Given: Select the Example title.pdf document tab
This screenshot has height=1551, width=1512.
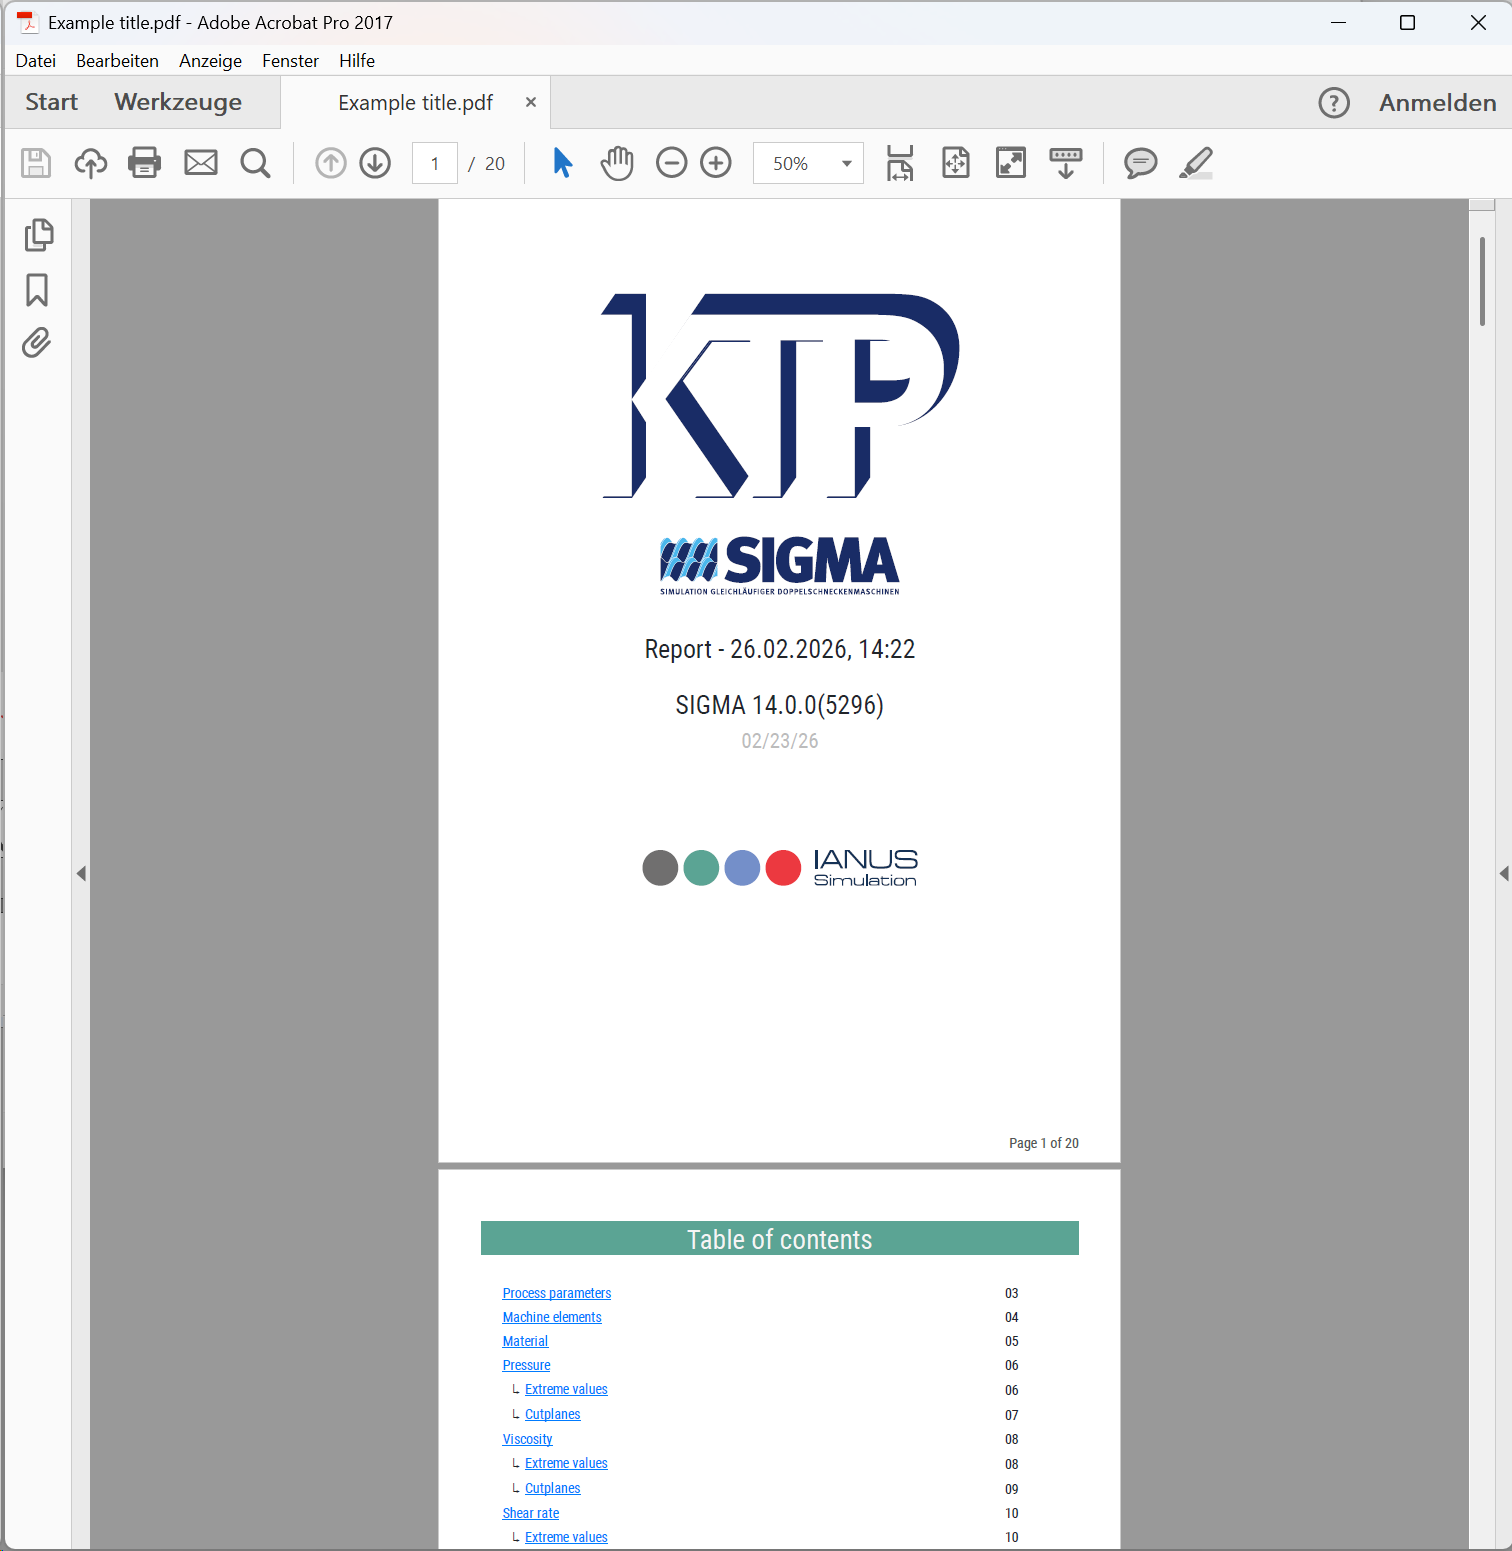Looking at the screenshot, I should click(415, 103).
